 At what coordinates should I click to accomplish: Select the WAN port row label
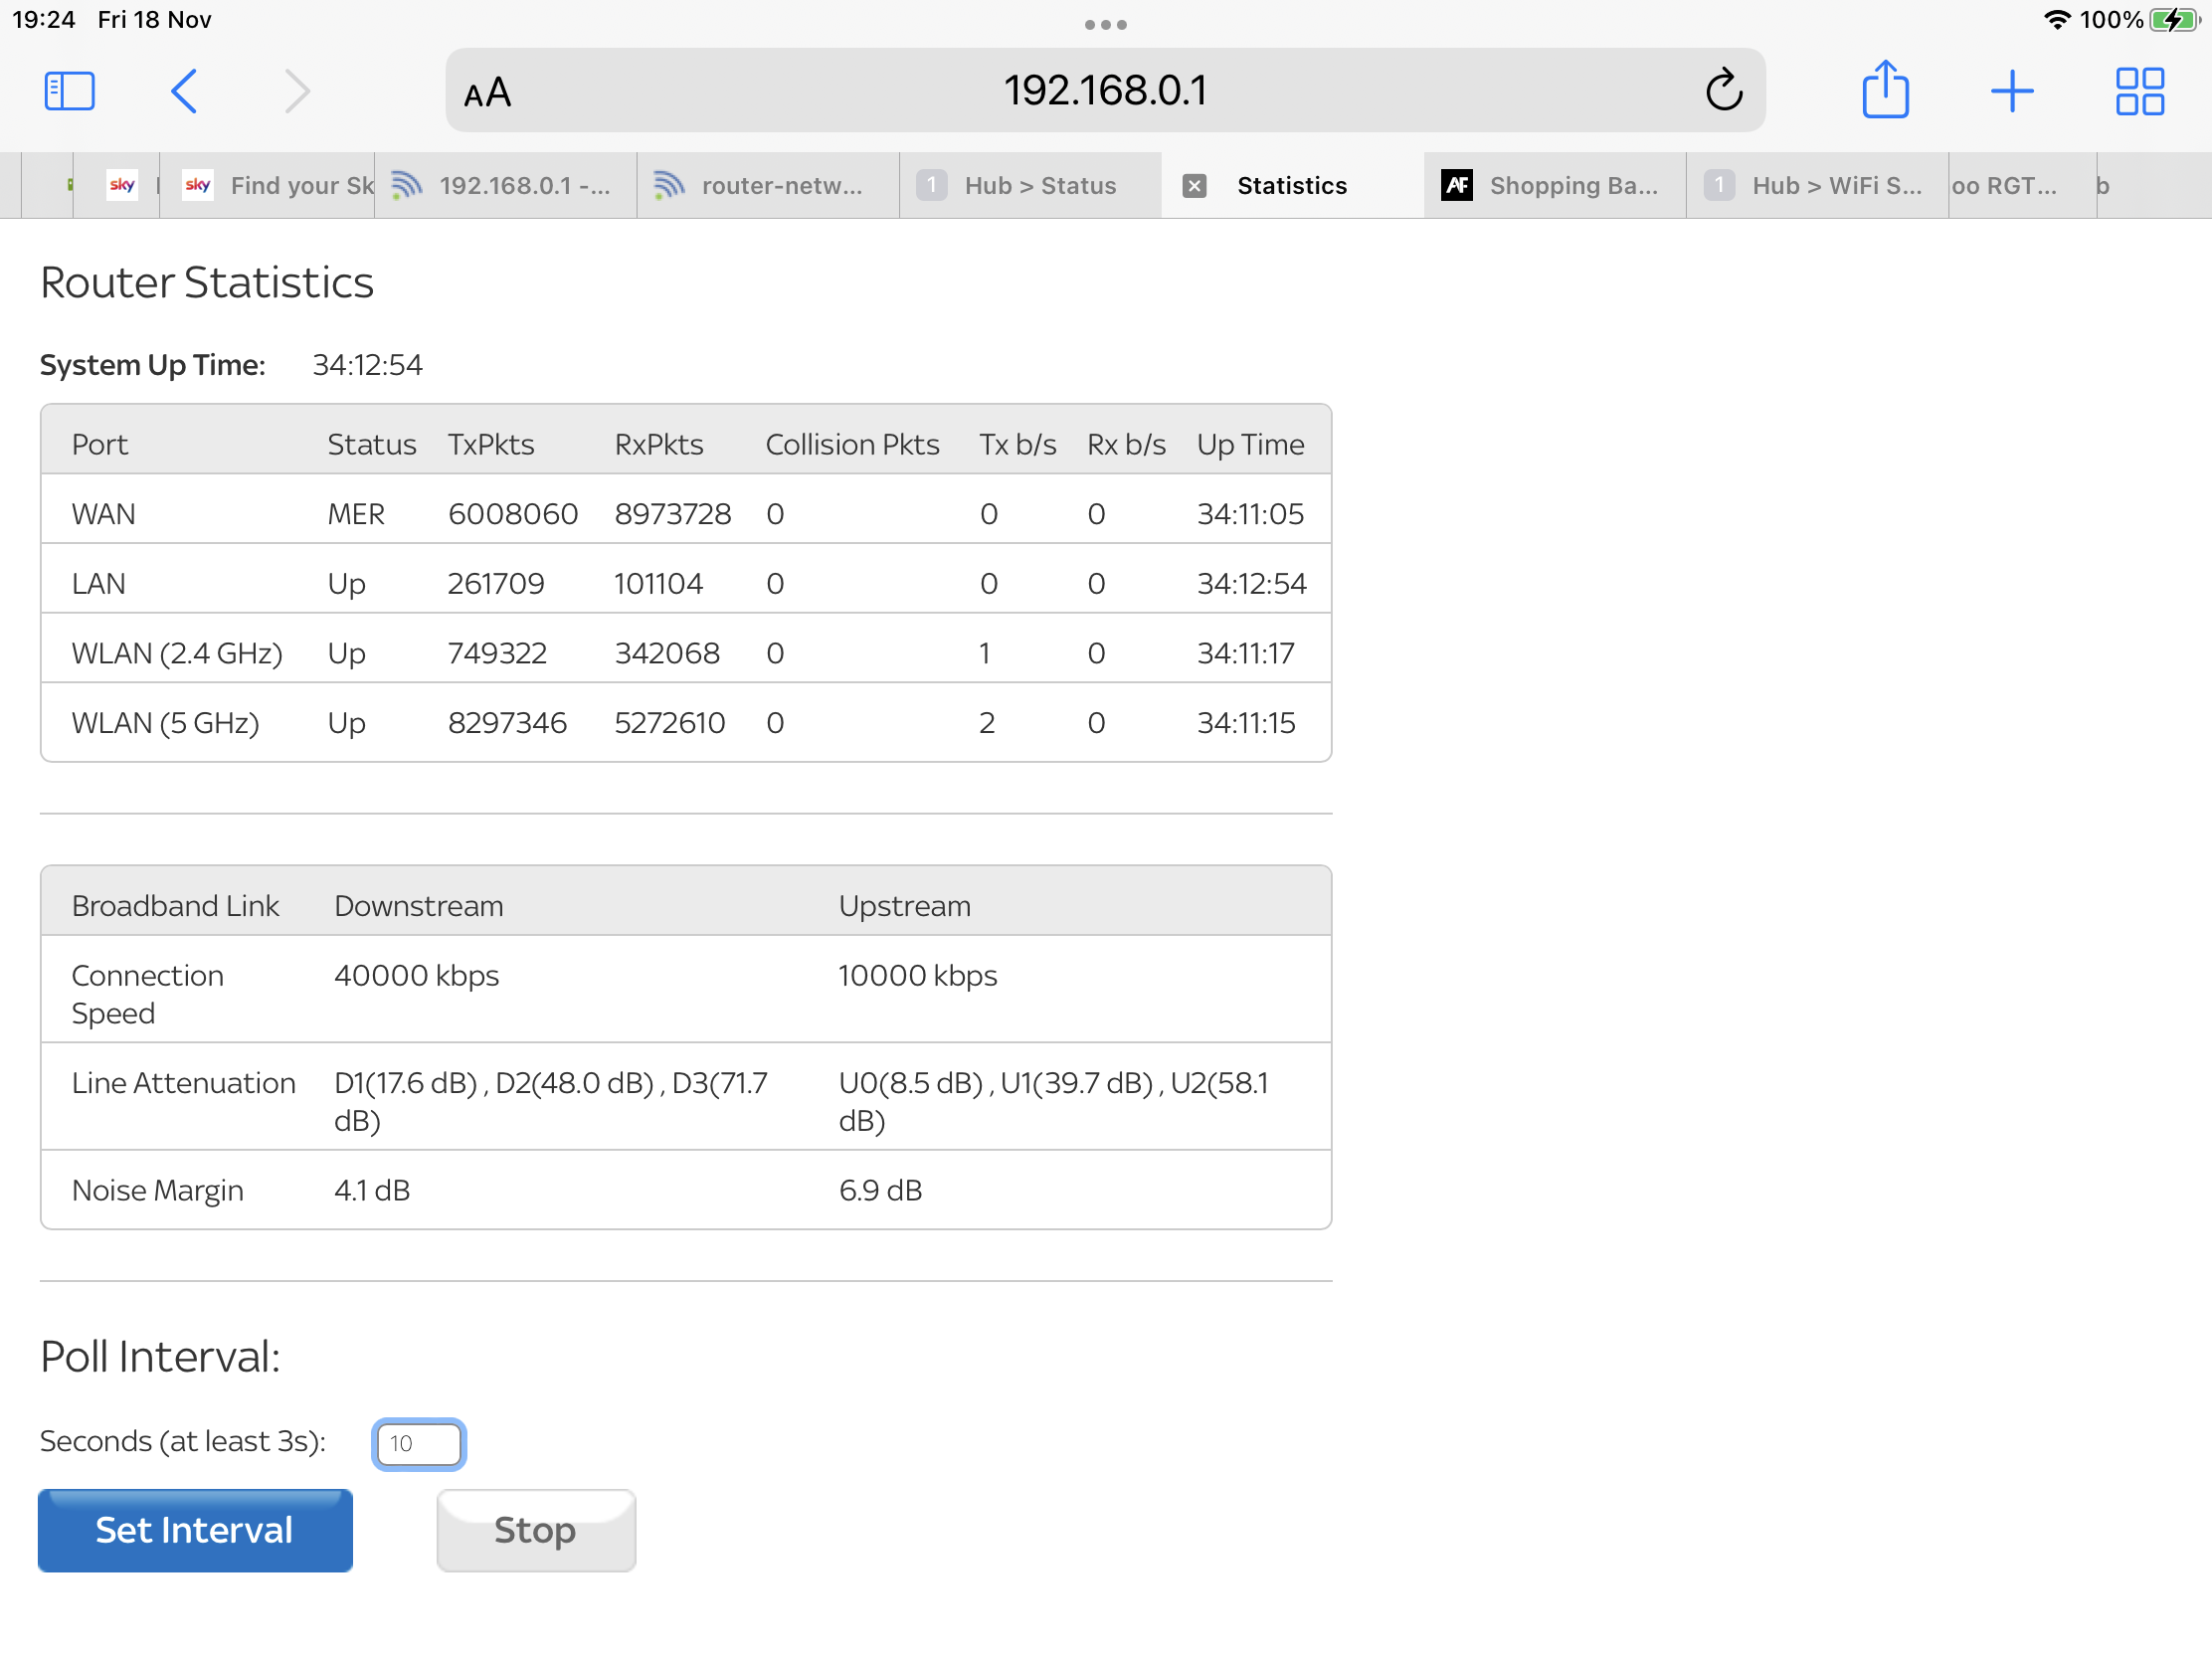pos(104,514)
